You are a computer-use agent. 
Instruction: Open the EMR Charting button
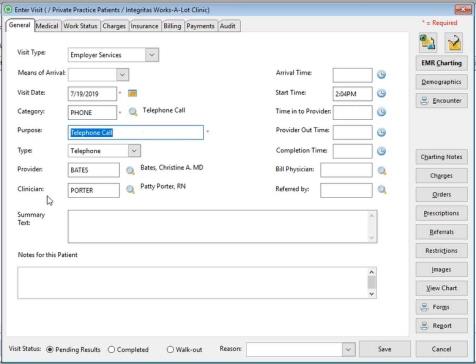coord(442,63)
